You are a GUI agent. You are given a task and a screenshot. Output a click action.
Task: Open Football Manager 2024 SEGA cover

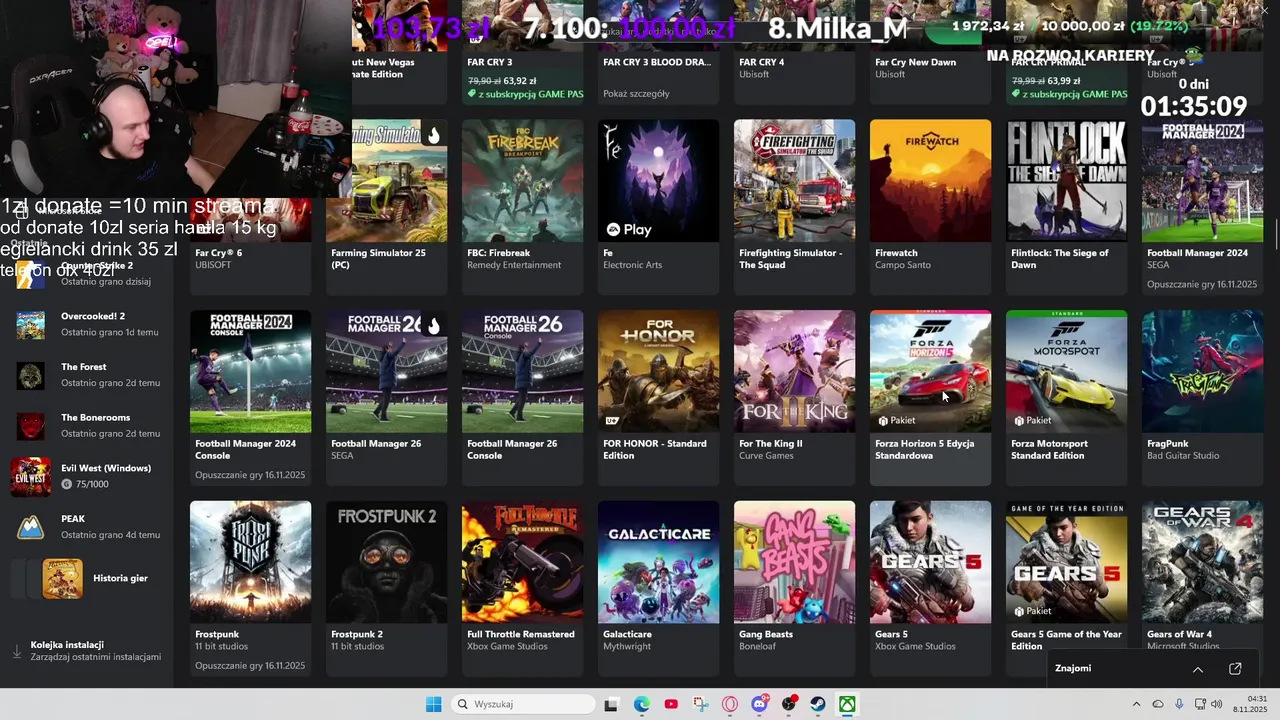pyautogui.click(x=1202, y=181)
